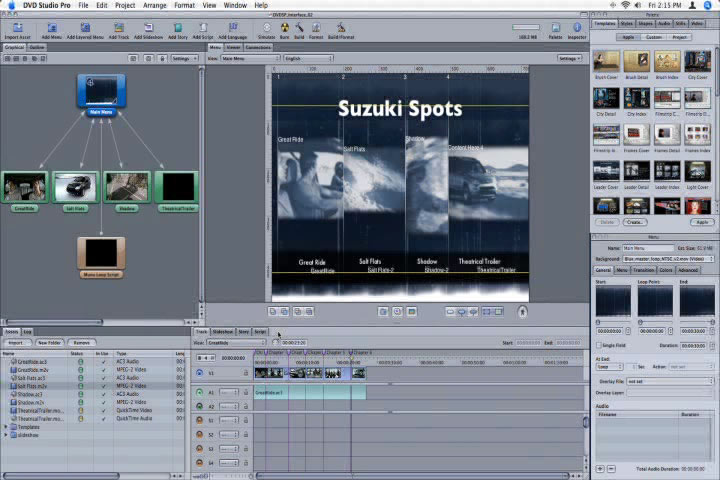Click the End point slider

click(713, 322)
